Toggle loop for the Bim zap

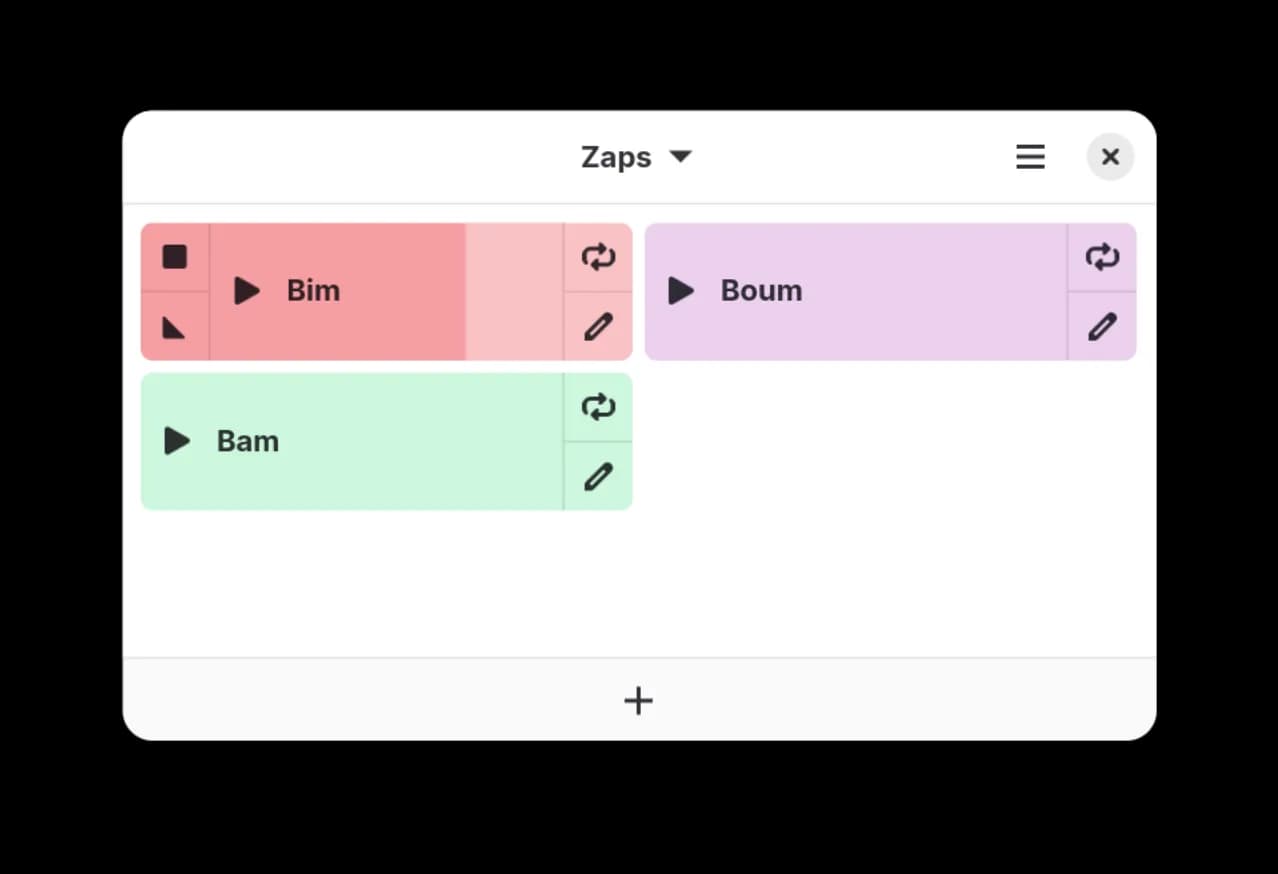pyautogui.click(x=598, y=257)
